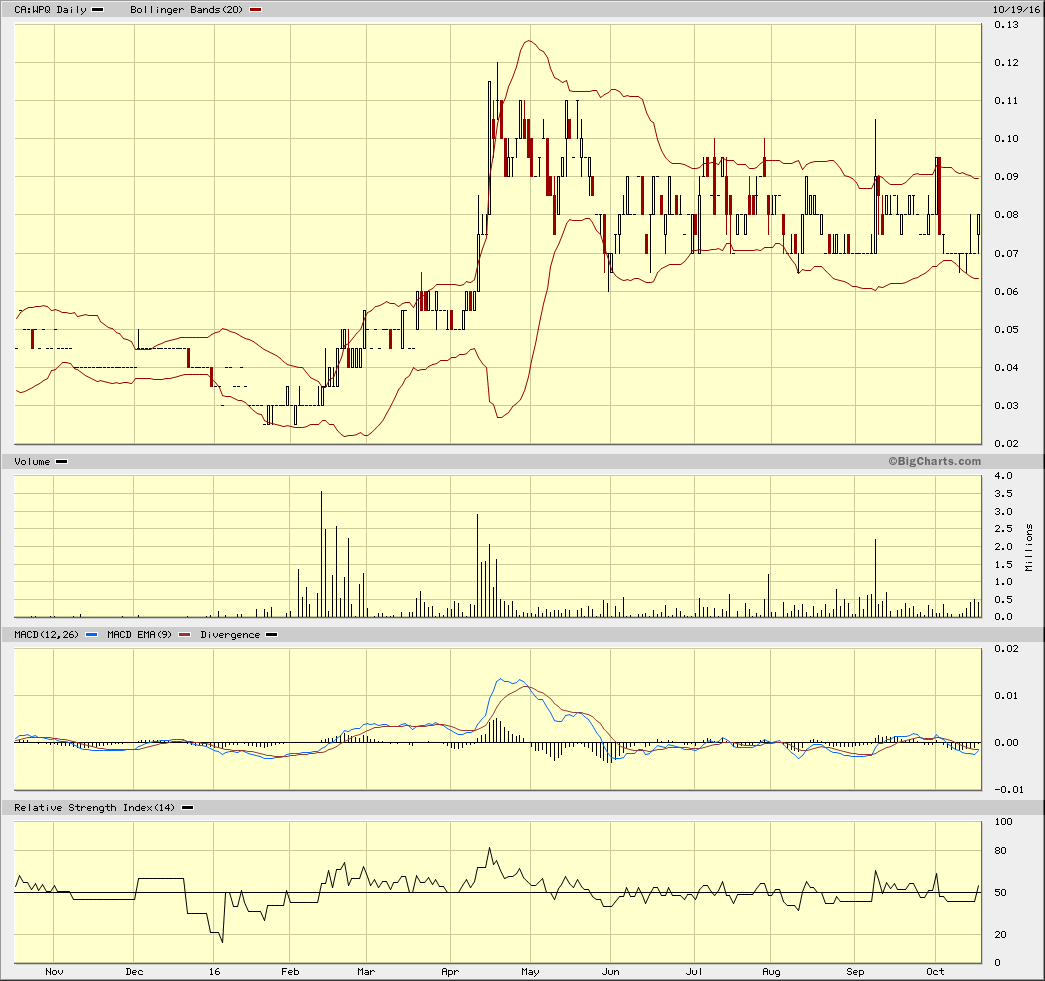1045x981 pixels.
Task: Click the 3.5 volume axis label
Action: pos(1004,493)
